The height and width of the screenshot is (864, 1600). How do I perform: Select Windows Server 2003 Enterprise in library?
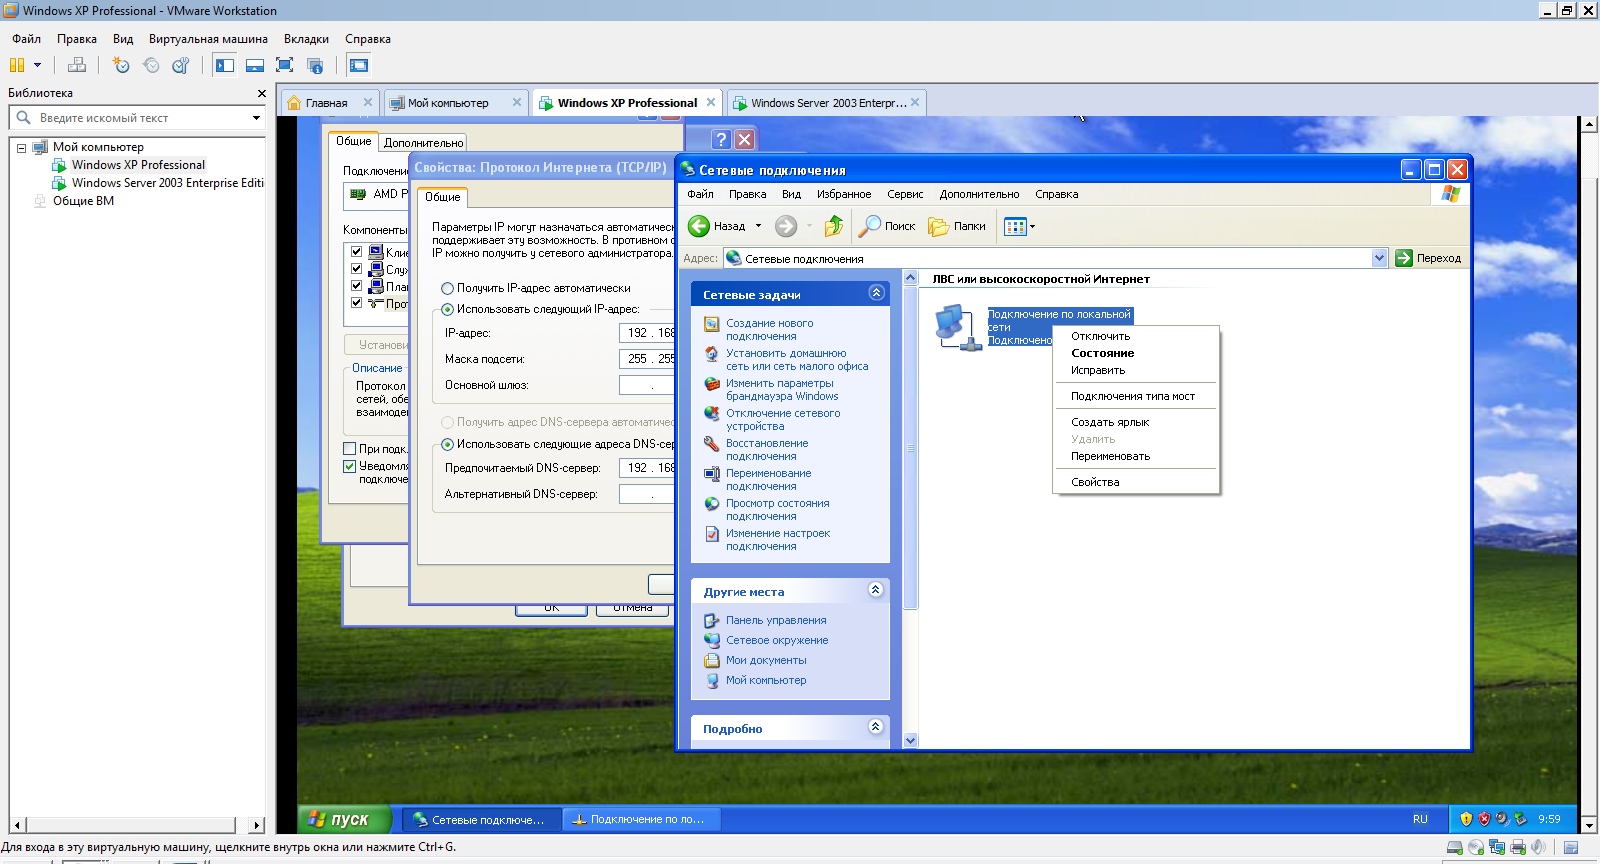click(167, 183)
